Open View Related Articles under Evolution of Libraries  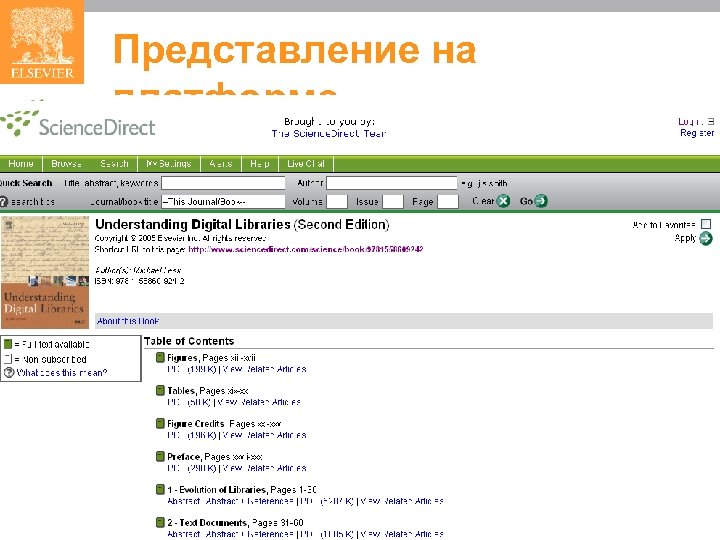[x=402, y=501]
